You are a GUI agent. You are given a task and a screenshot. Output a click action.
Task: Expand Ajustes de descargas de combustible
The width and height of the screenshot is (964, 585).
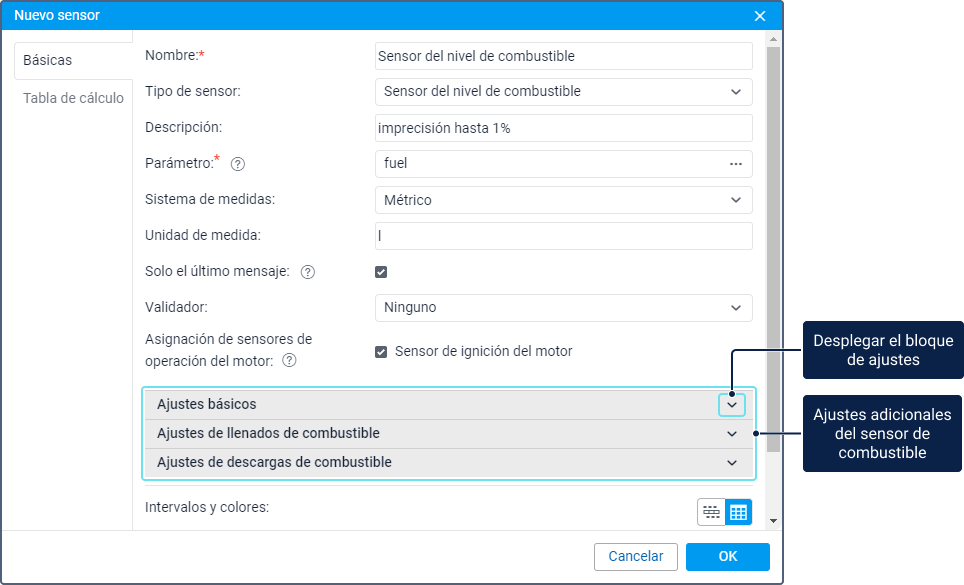732,463
